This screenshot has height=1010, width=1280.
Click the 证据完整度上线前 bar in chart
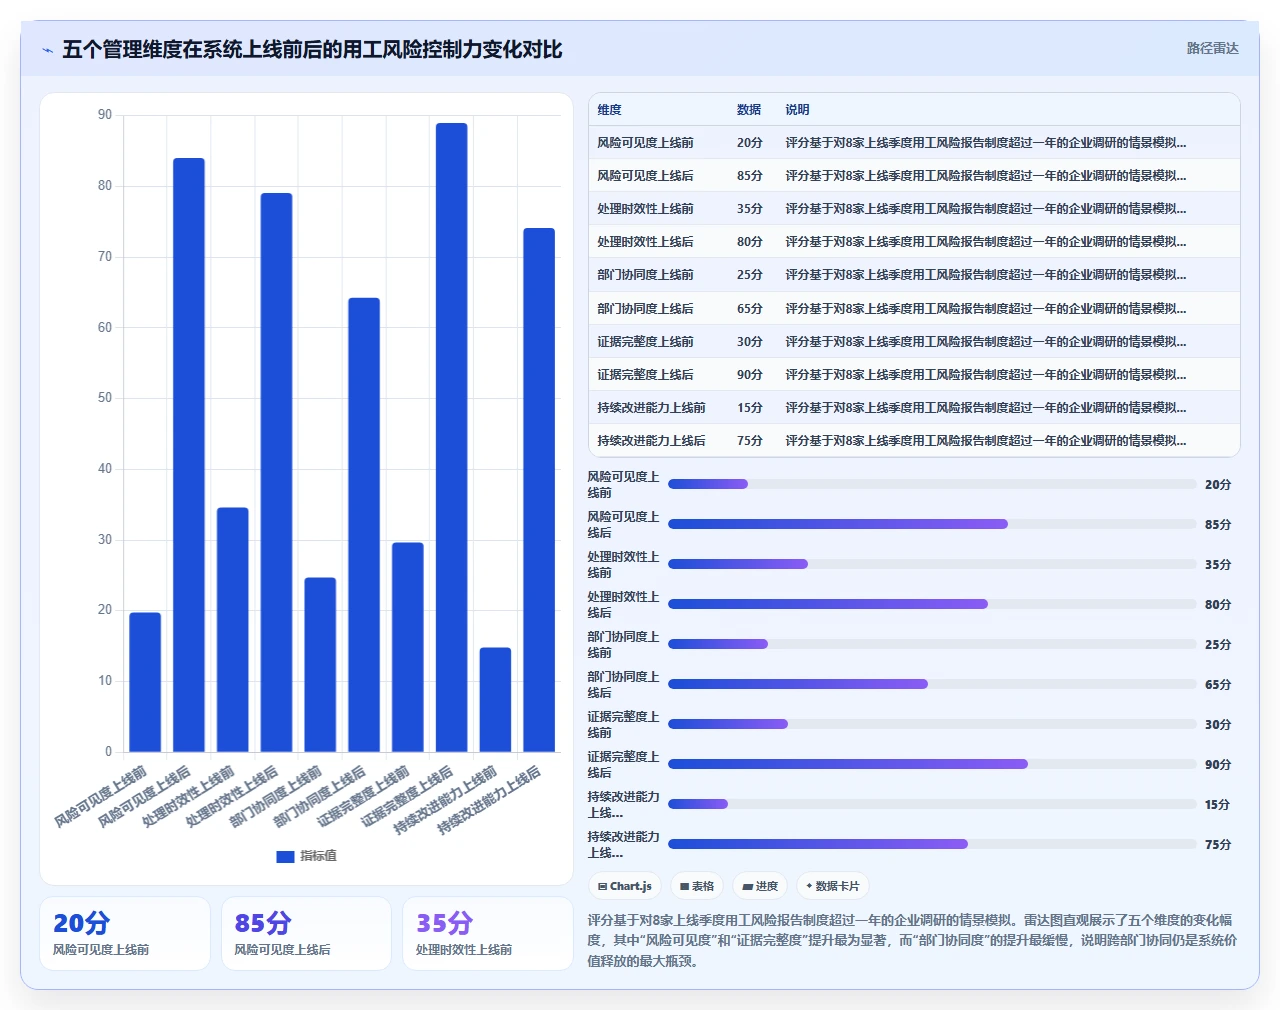[408, 647]
